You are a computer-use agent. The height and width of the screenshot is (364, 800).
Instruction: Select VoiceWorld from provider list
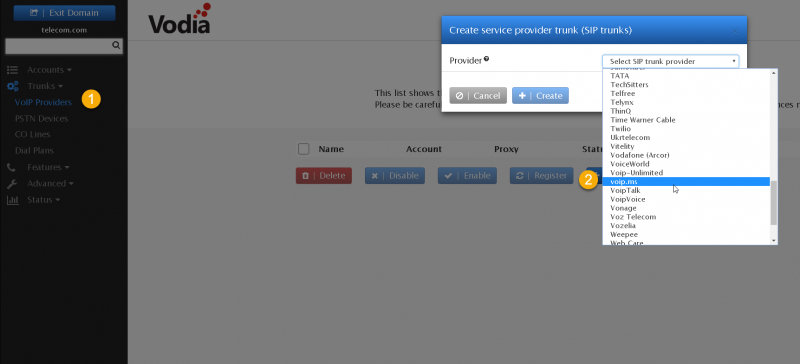686,164
